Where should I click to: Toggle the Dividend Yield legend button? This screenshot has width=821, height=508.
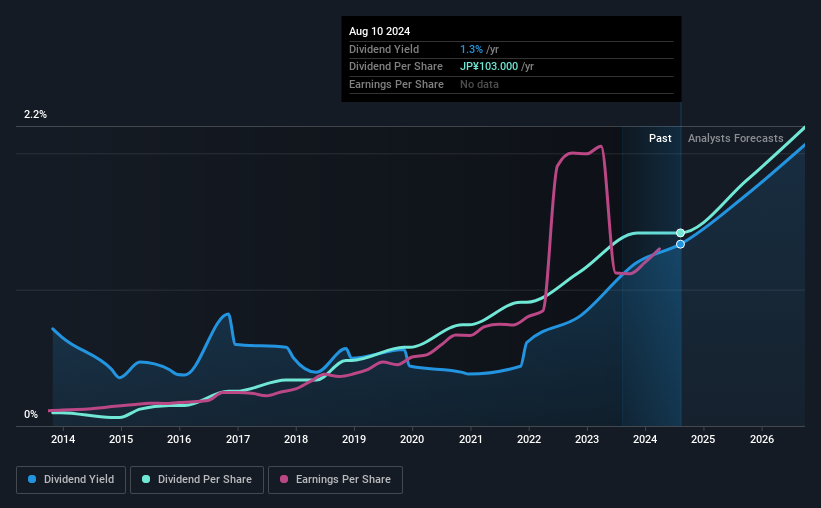pyautogui.click(x=71, y=480)
